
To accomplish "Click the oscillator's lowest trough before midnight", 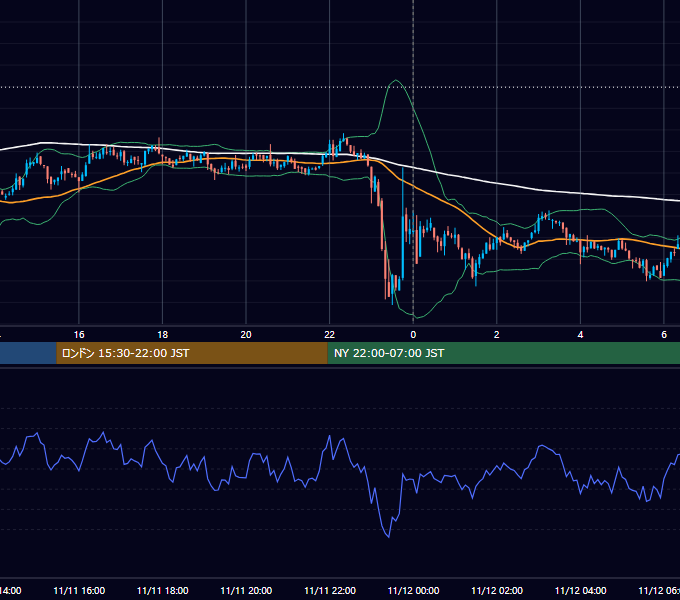I will (389, 536).
